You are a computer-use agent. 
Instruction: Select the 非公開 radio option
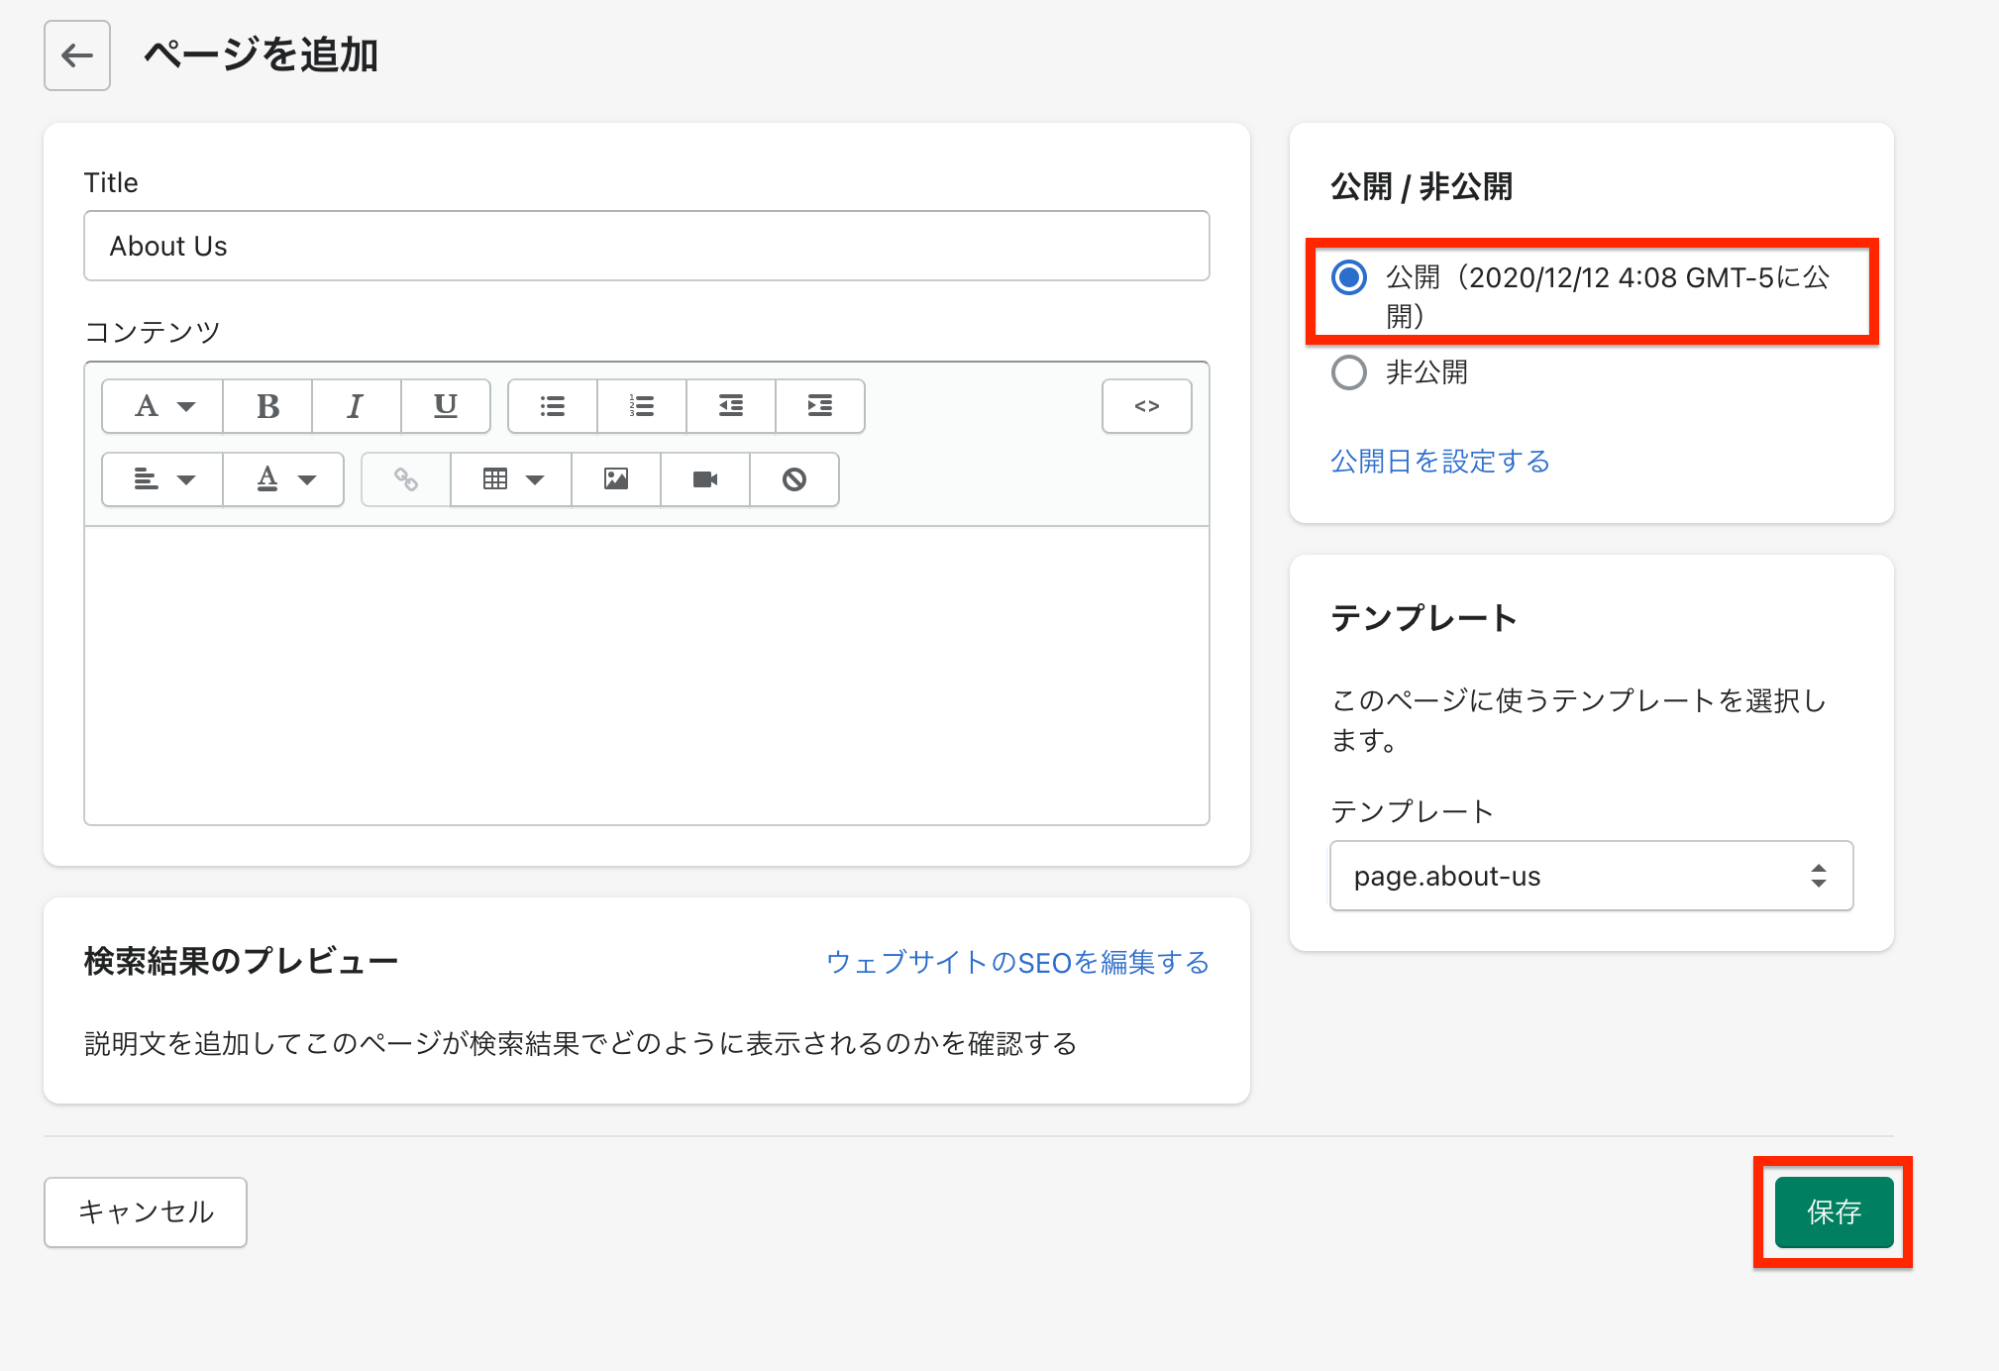click(1349, 373)
